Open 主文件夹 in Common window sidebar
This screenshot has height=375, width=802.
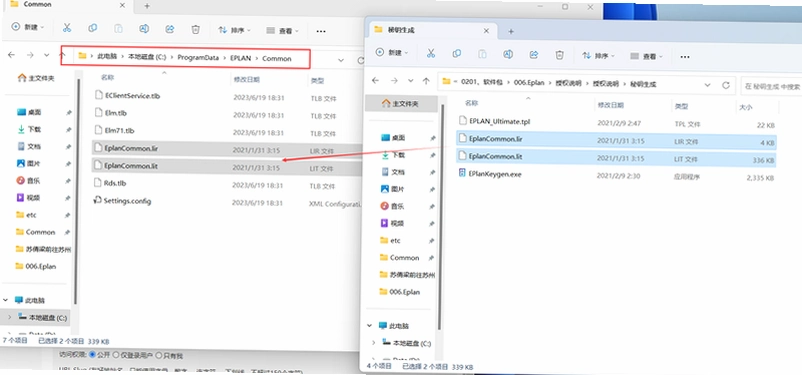[x=36, y=78]
